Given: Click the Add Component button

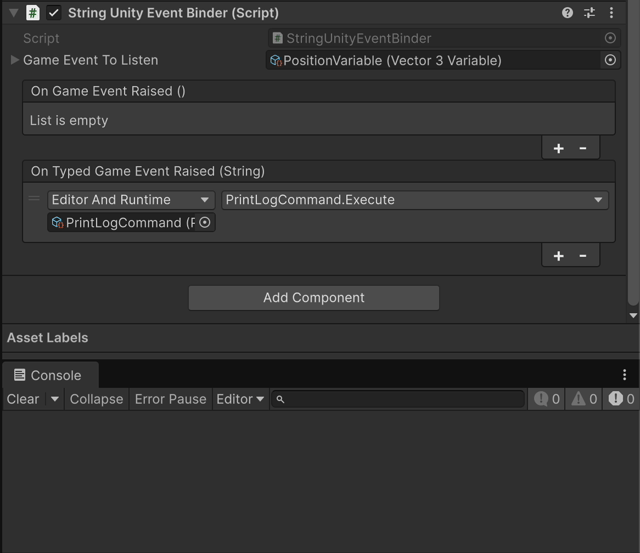Looking at the screenshot, I should [x=314, y=298].
